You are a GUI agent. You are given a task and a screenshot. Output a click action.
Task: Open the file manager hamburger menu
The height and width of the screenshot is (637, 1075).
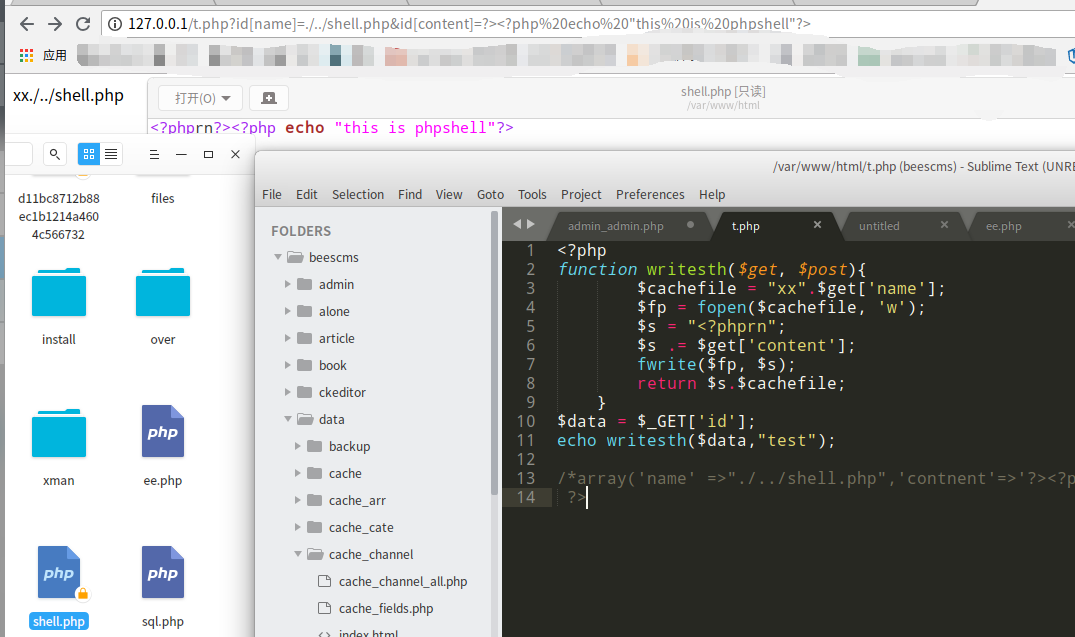154,154
